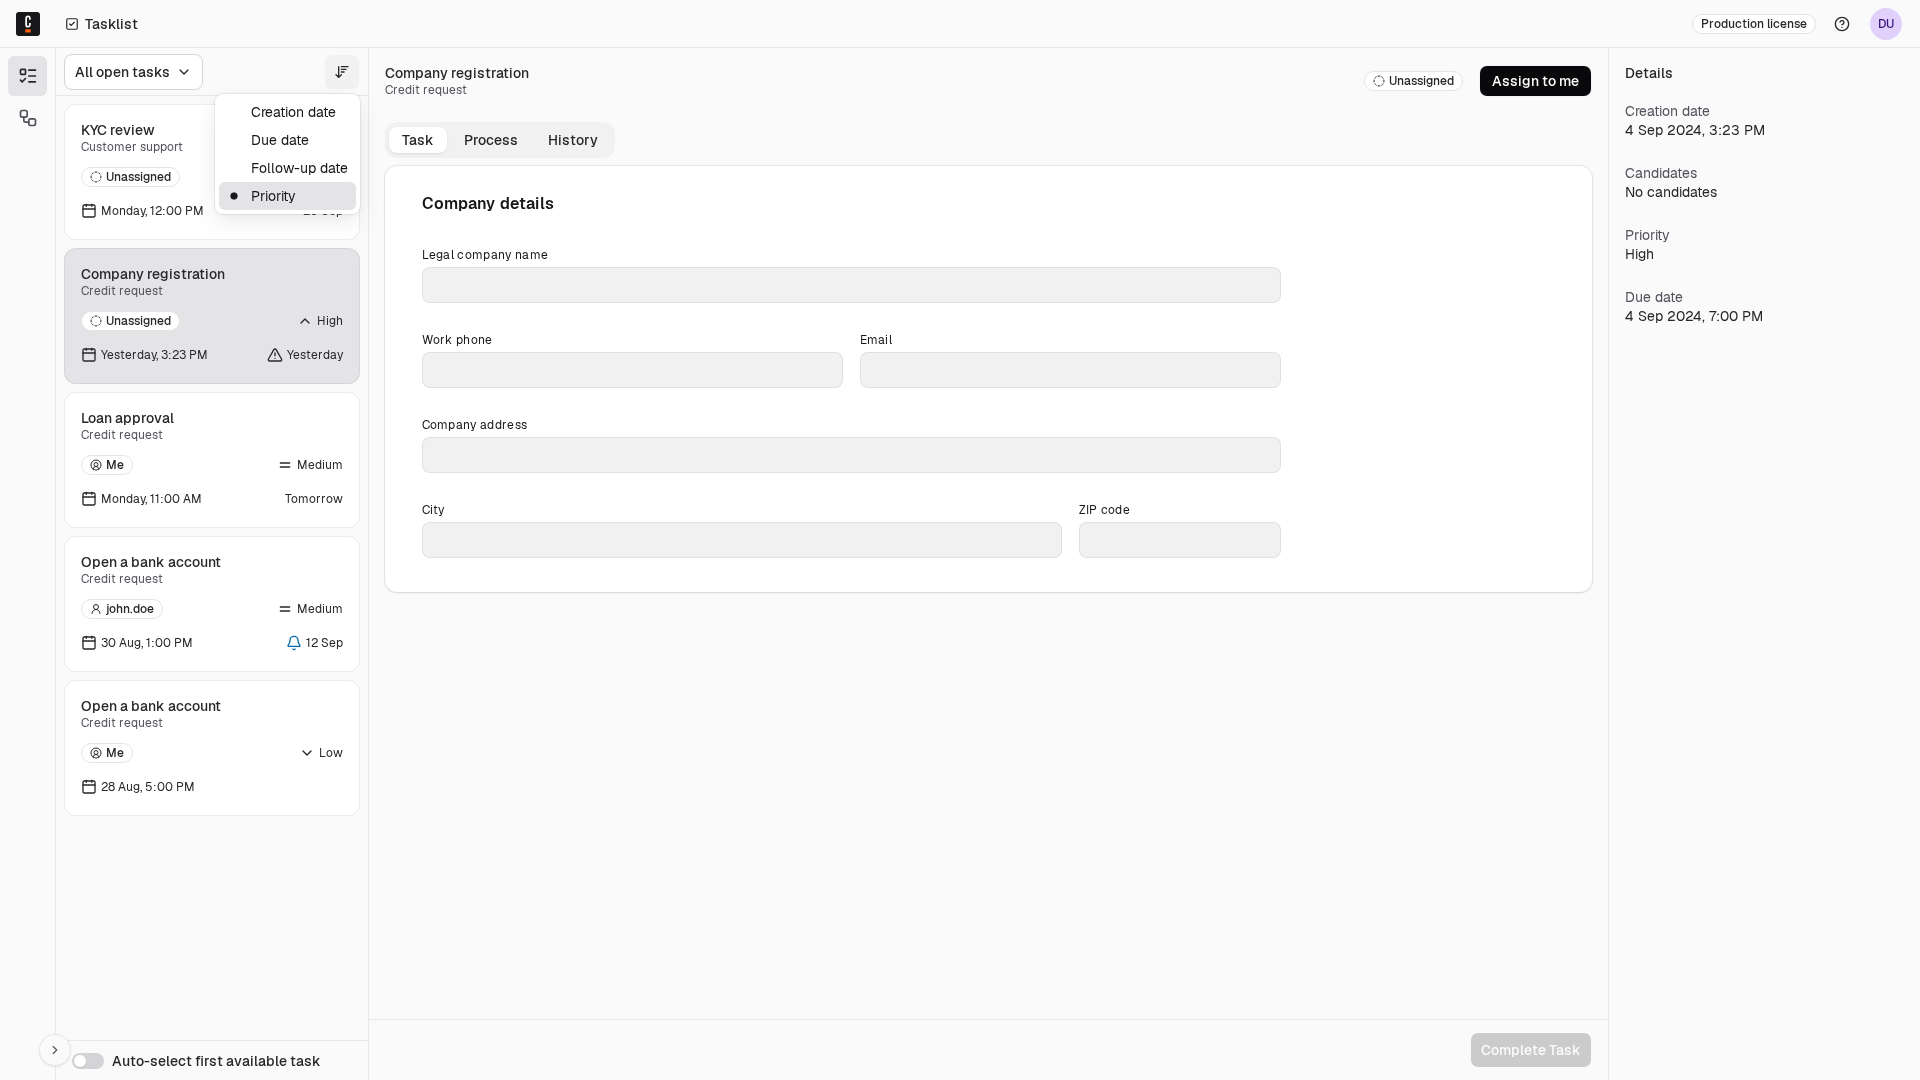Open the help question mark icon
This screenshot has width=1920, height=1080.
pos(1842,24)
